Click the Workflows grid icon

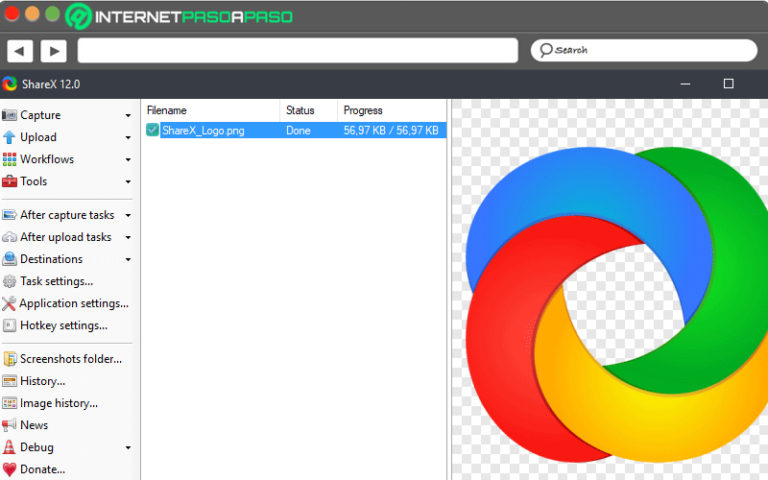tap(9, 159)
